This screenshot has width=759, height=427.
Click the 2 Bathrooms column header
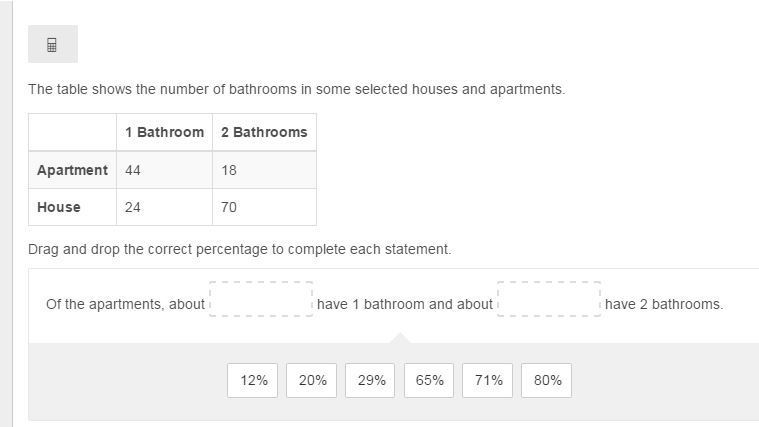264,132
